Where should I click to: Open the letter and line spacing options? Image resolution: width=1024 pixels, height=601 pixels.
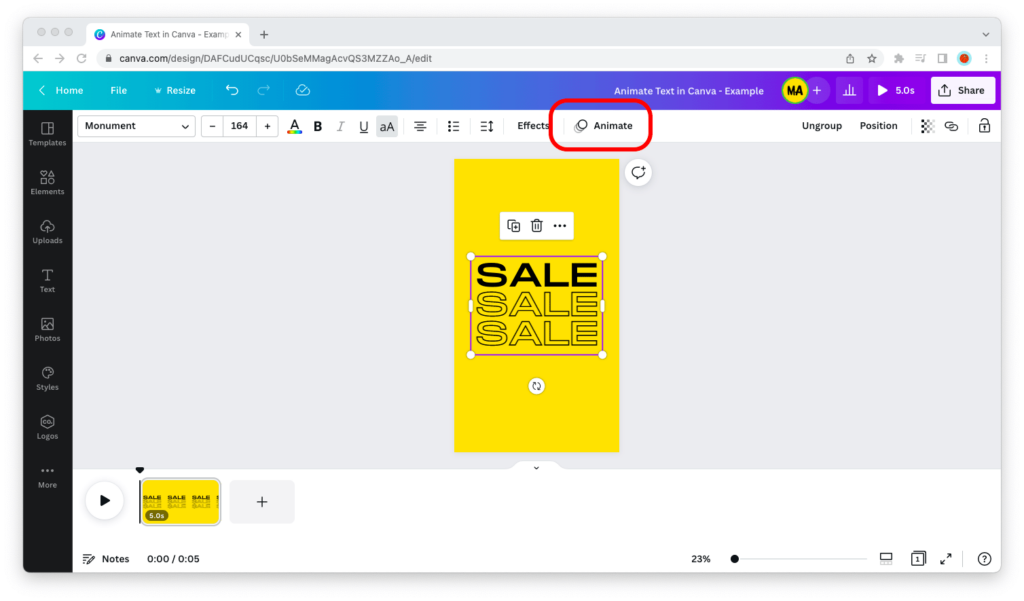487,126
